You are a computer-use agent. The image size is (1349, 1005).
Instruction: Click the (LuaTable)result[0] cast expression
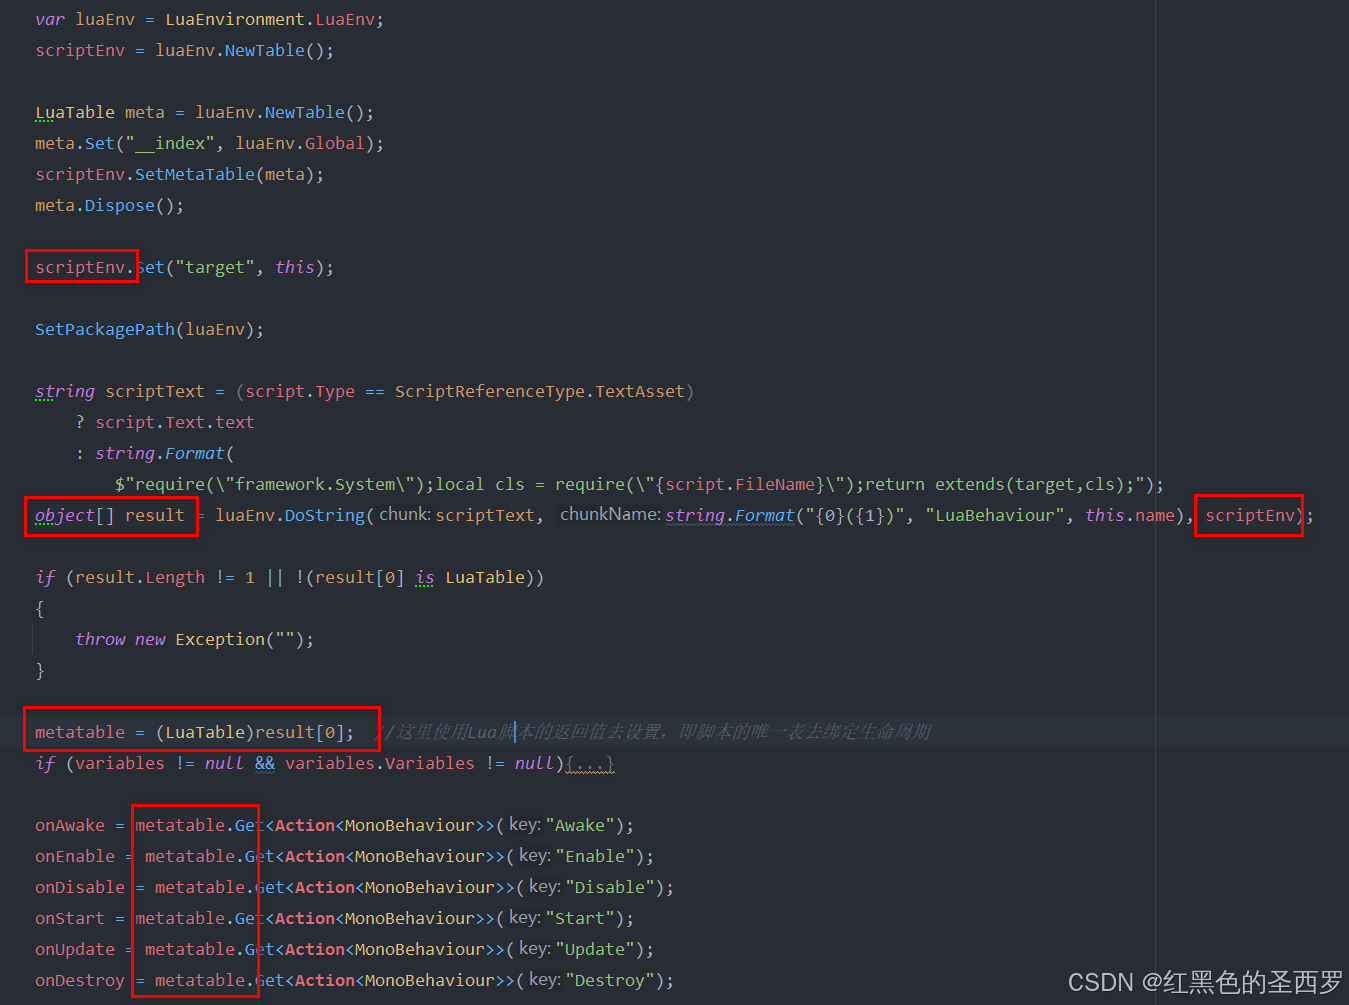coord(250,733)
